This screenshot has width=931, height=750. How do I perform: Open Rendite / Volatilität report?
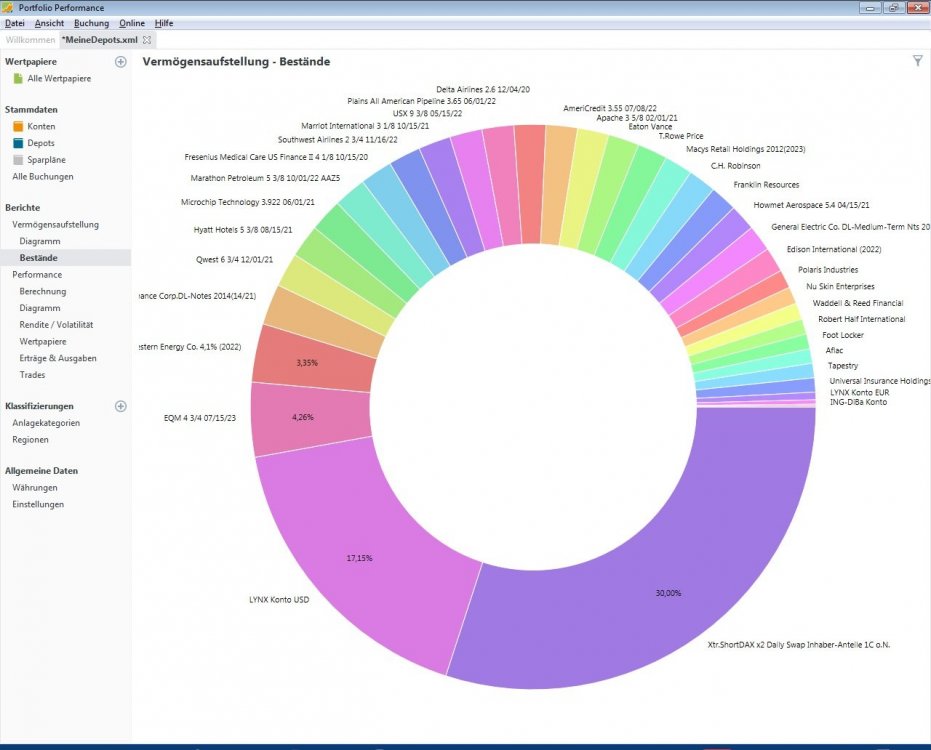click(x=56, y=325)
